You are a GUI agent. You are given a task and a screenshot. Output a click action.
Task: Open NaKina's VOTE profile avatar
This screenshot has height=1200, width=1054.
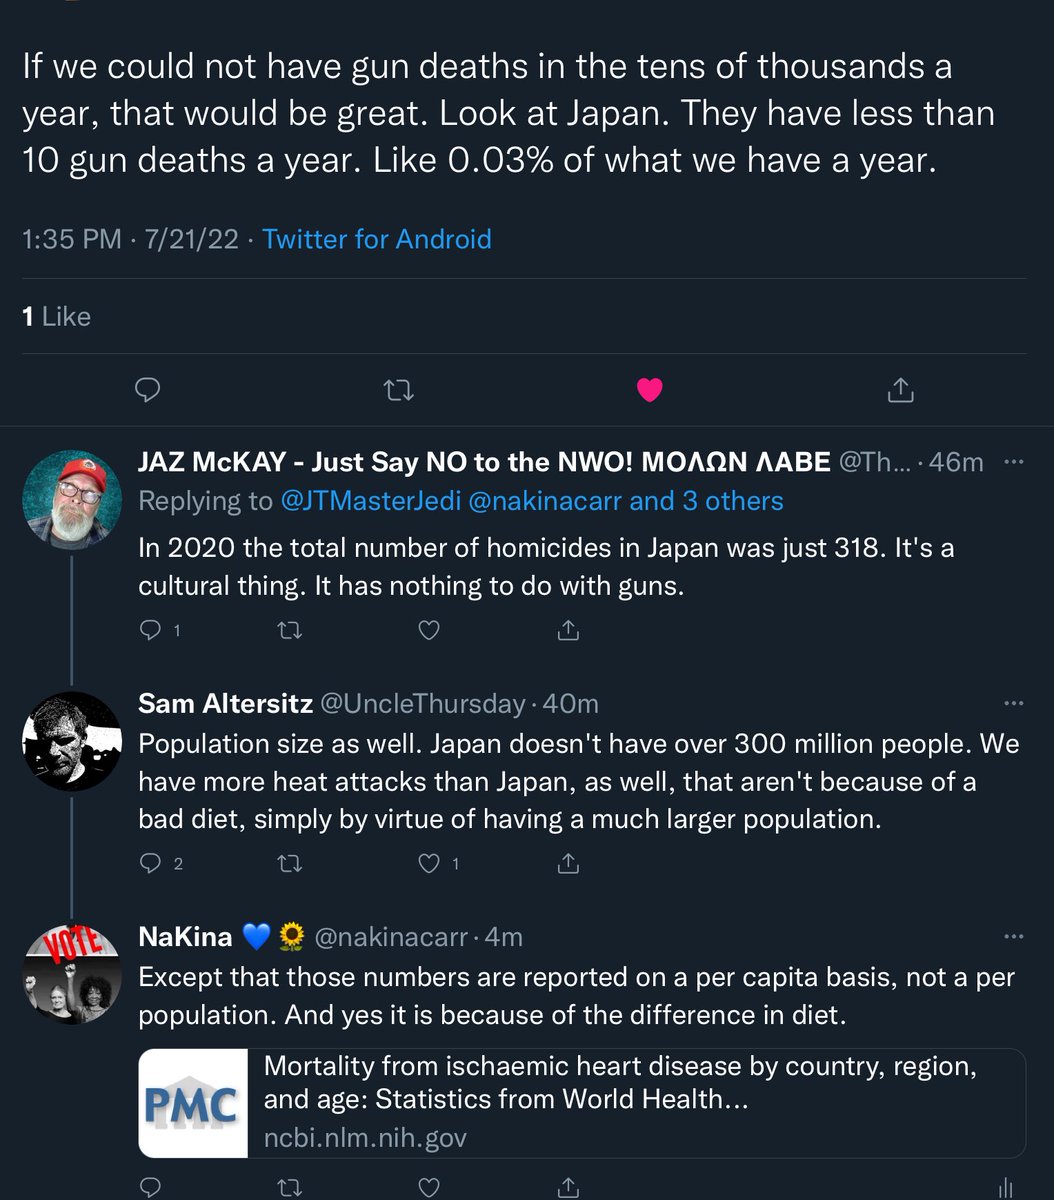[x=72, y=974]
